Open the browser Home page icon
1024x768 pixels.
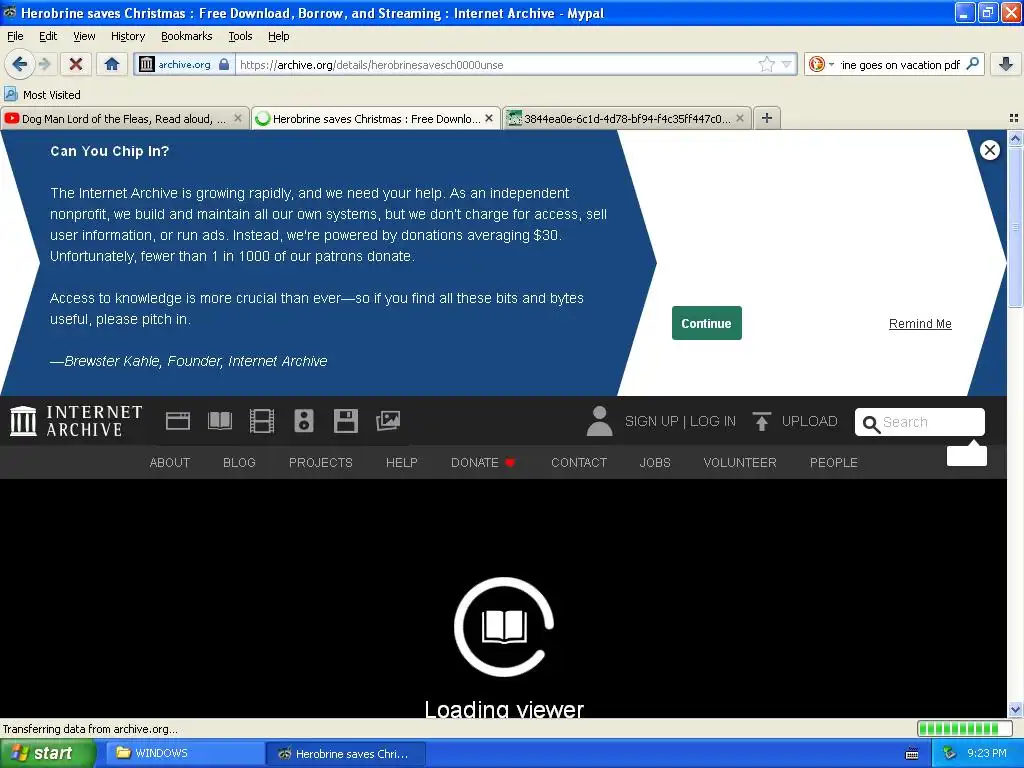(112, 64)
